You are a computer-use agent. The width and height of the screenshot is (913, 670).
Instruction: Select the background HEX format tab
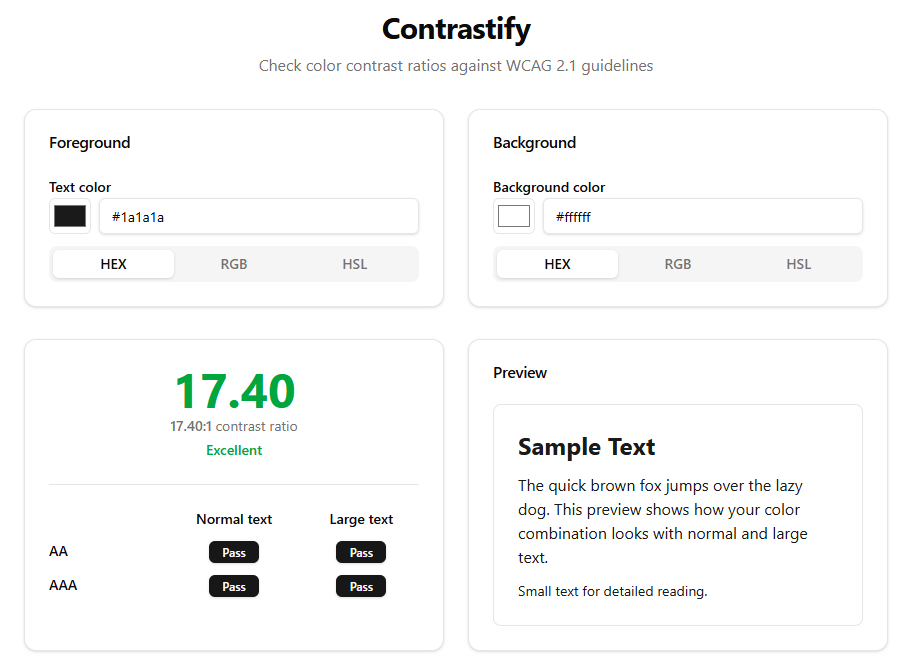point(557,264)
